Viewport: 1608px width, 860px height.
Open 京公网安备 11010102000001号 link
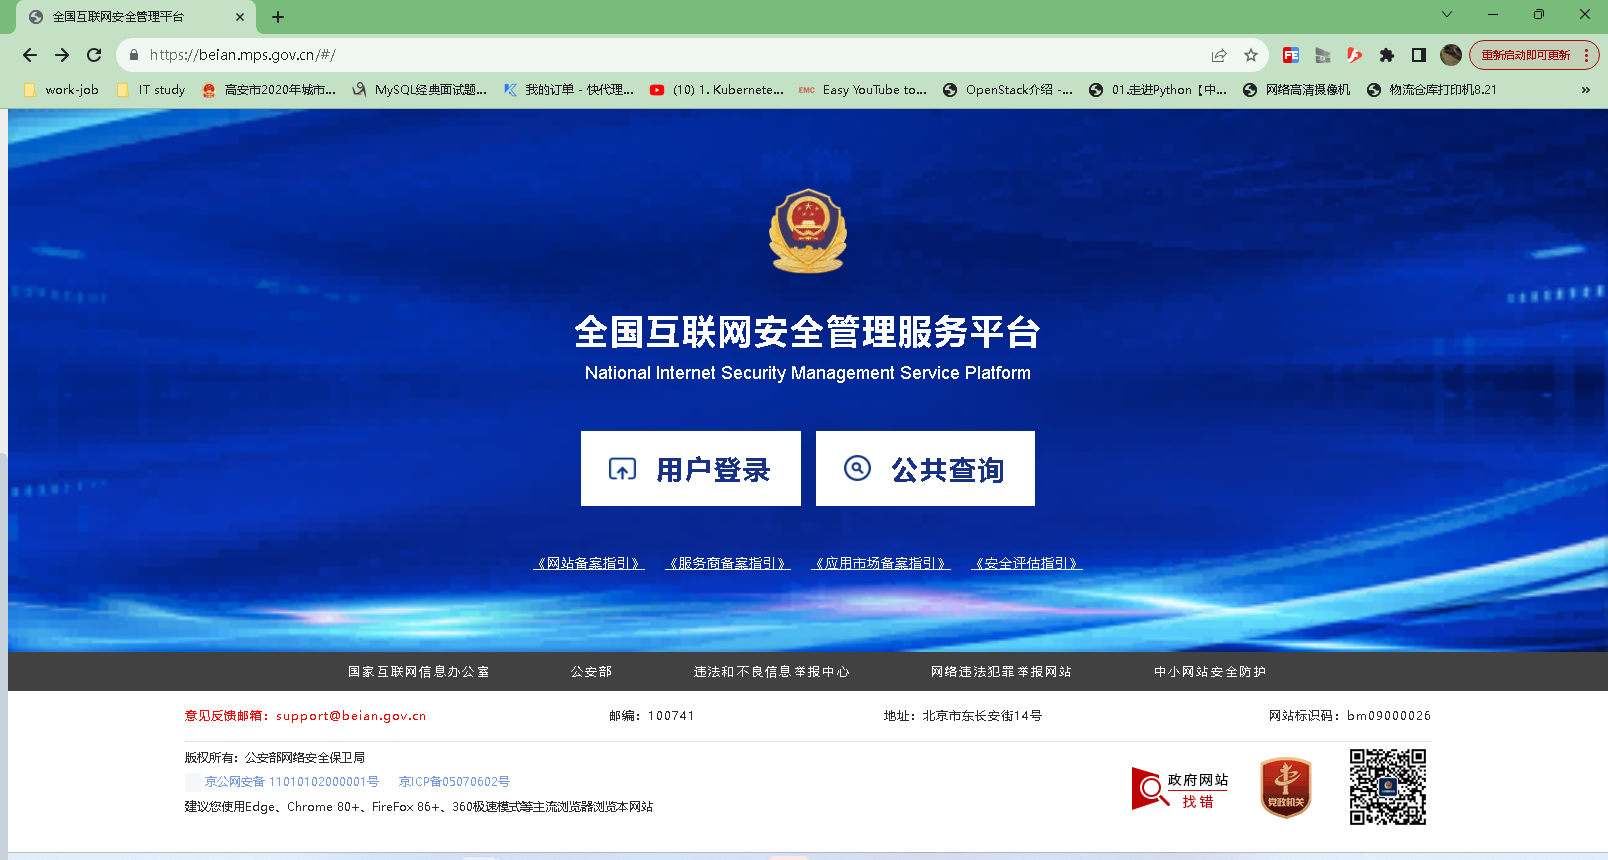click(x=292, y=782)
